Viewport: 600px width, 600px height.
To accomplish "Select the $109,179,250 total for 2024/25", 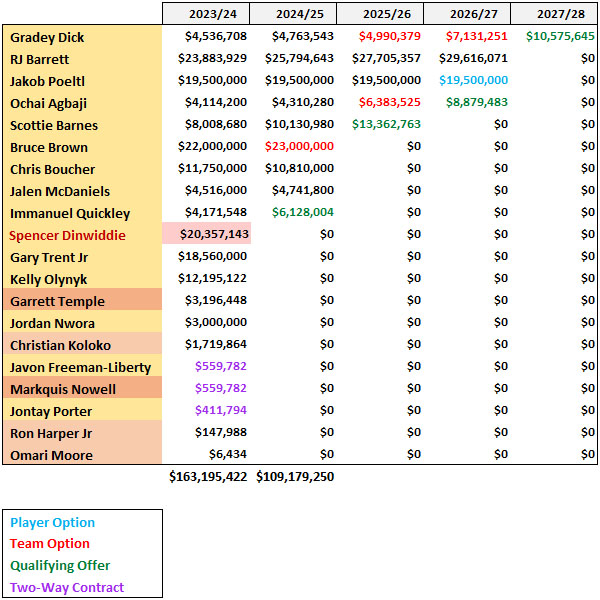I will pos(295,476).
